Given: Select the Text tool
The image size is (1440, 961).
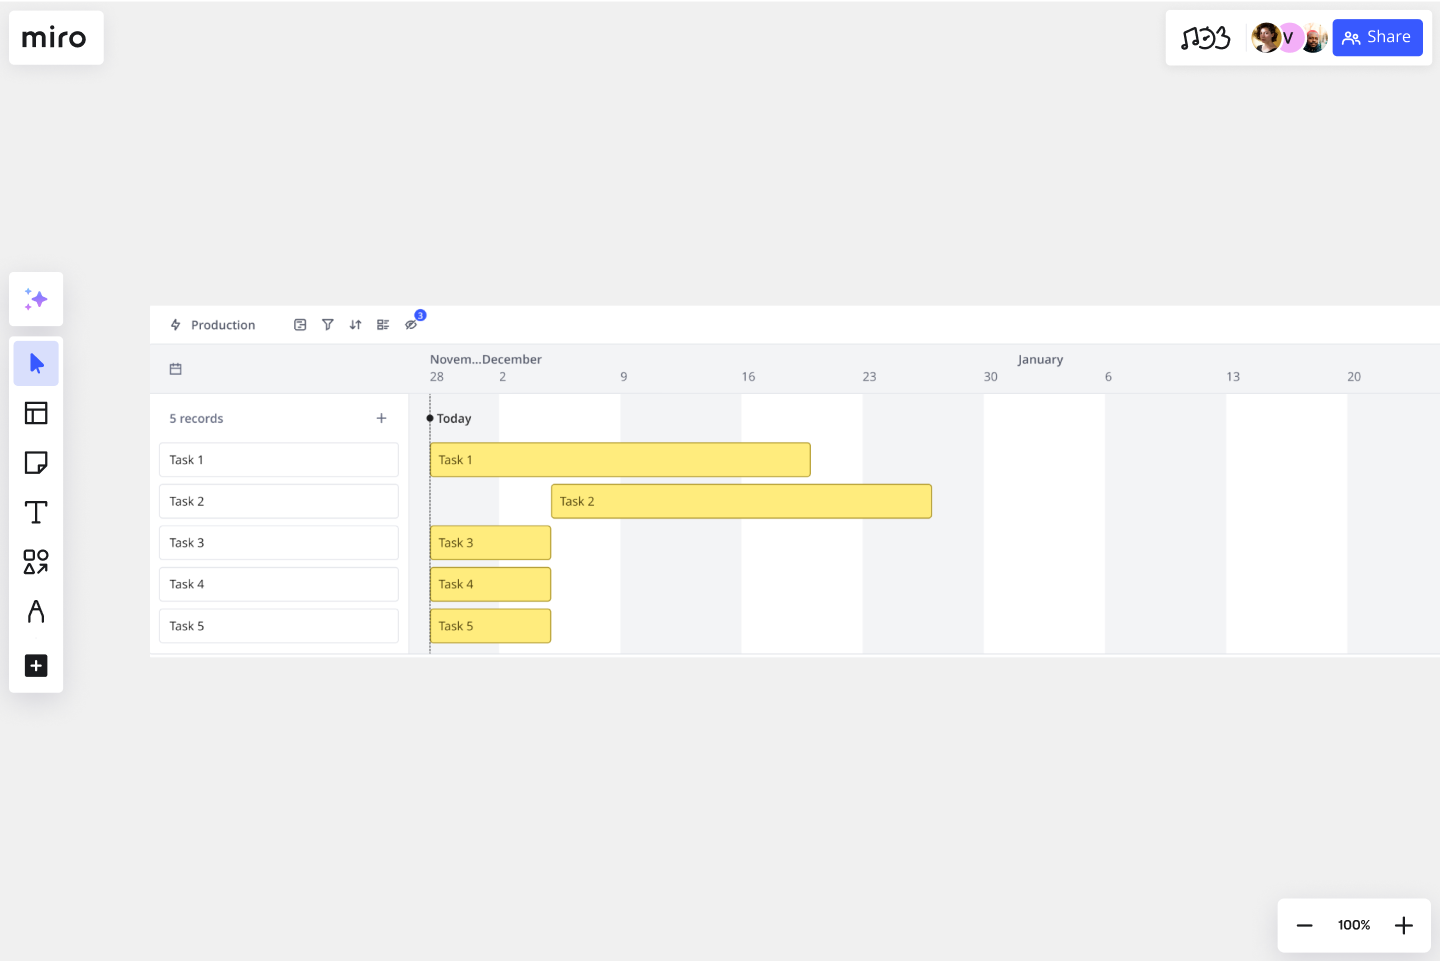Looking at the screenshot, I should 36,511.
